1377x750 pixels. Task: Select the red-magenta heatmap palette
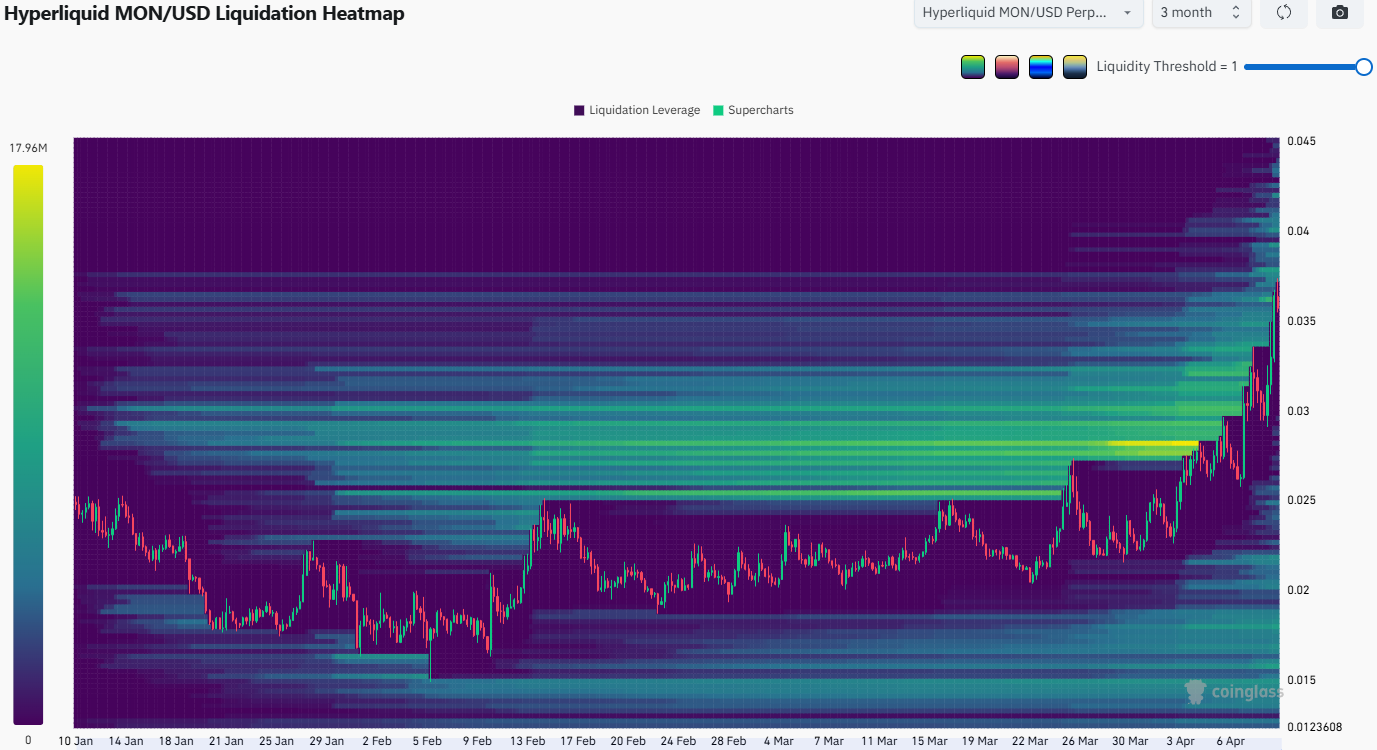pyautogui.click(x=1006, y=66)
